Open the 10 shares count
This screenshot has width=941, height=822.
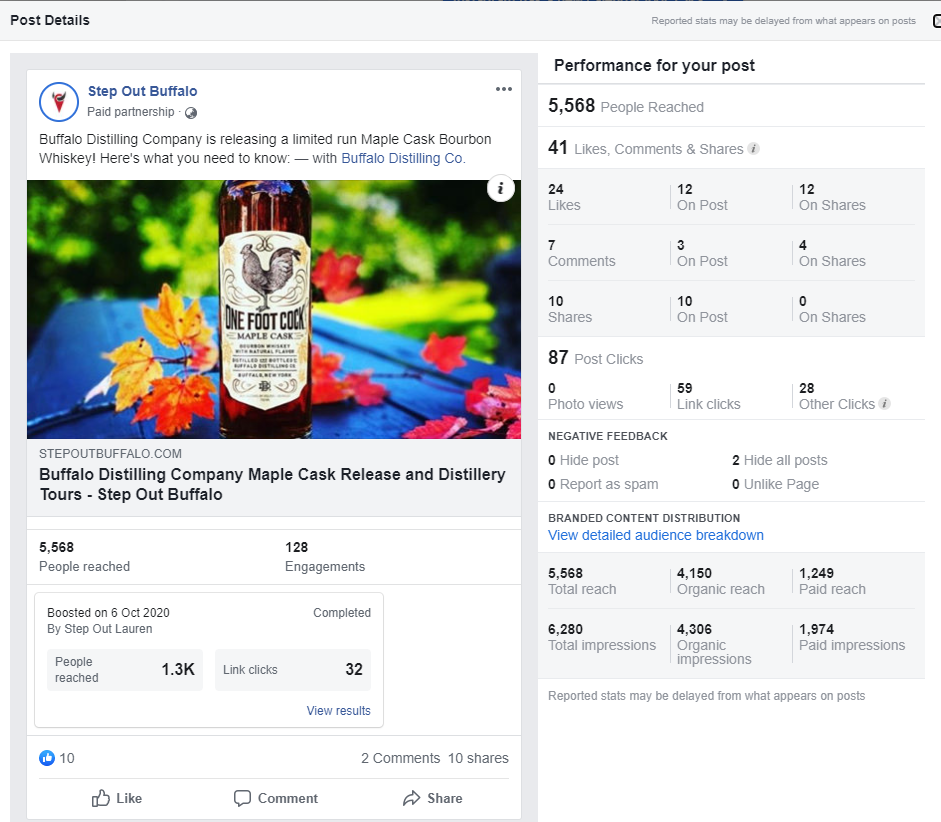(x=478, y=758)
